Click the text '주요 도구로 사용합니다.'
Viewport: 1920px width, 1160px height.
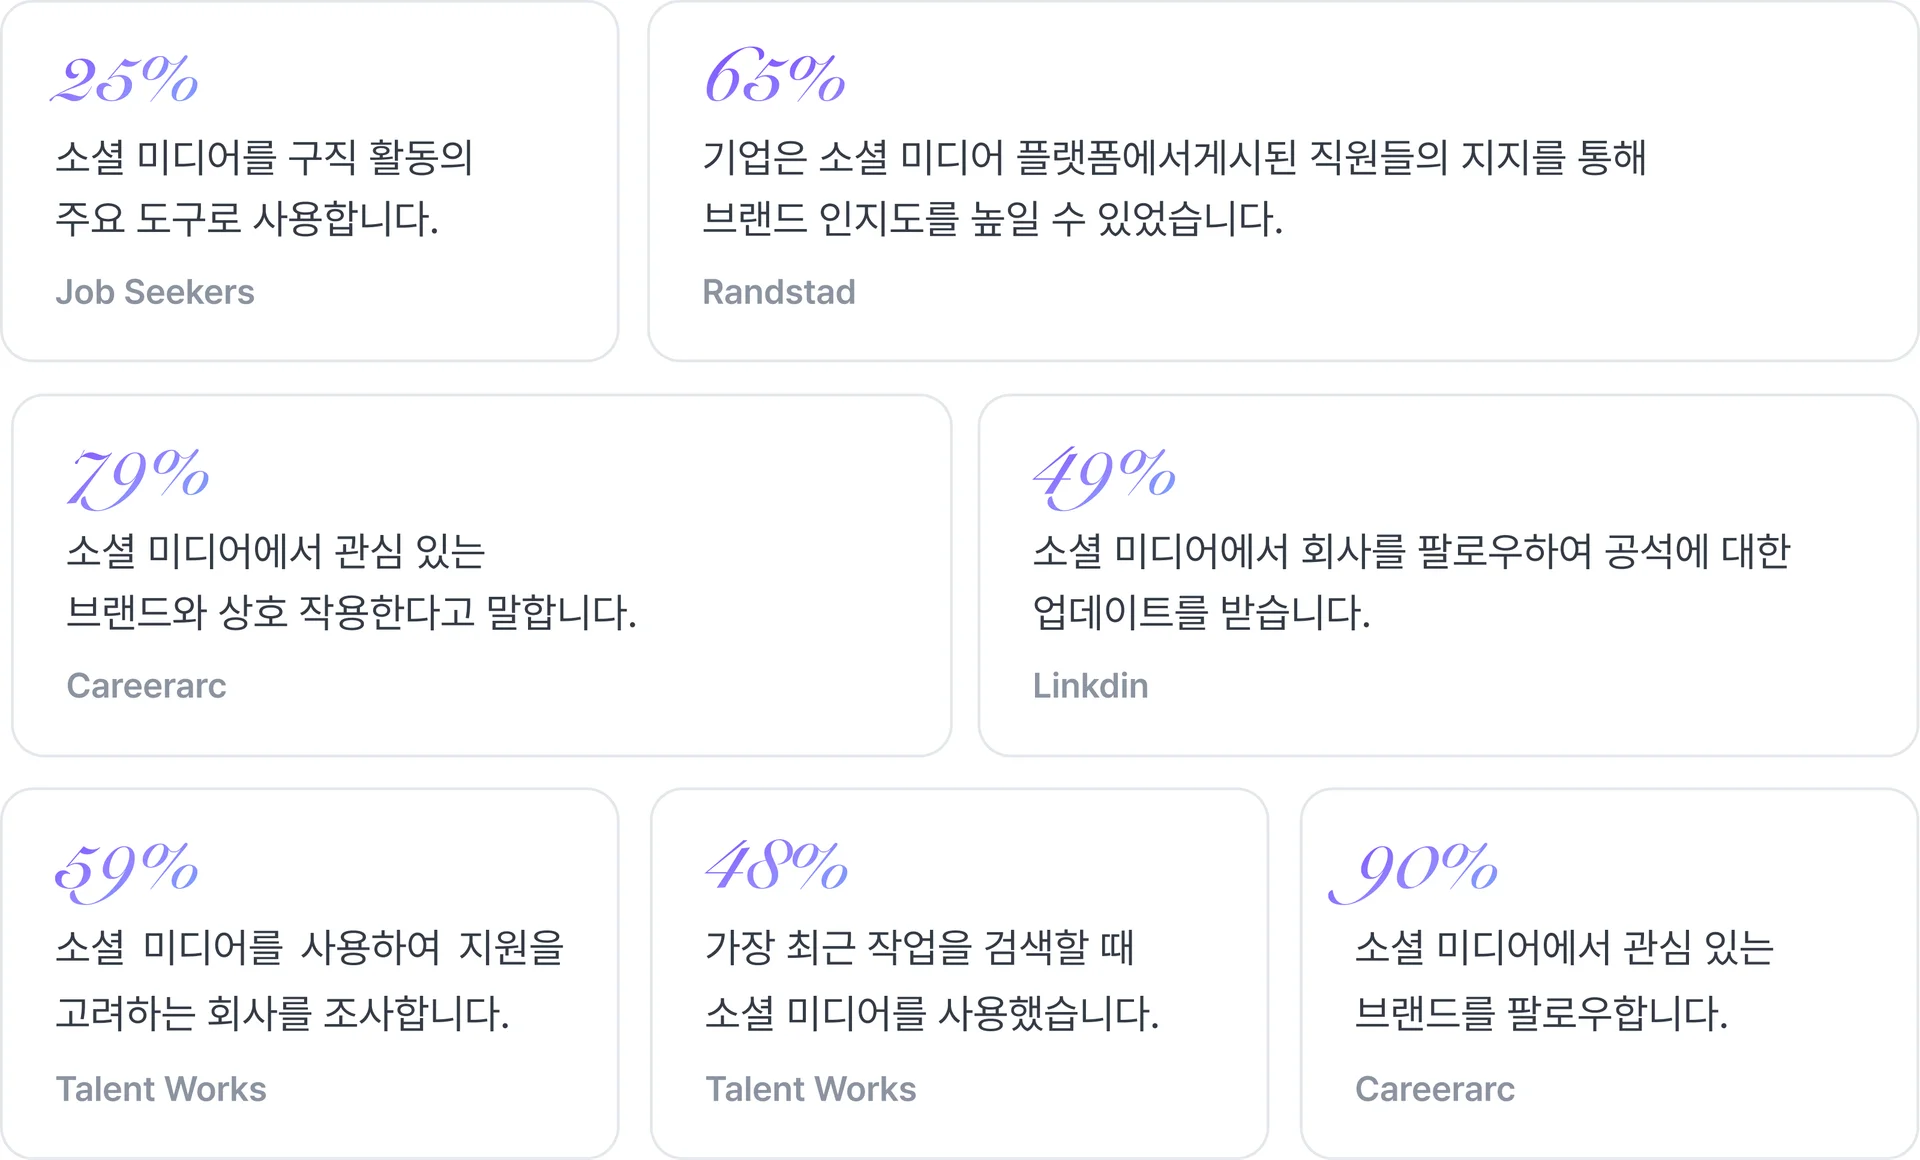247,219
